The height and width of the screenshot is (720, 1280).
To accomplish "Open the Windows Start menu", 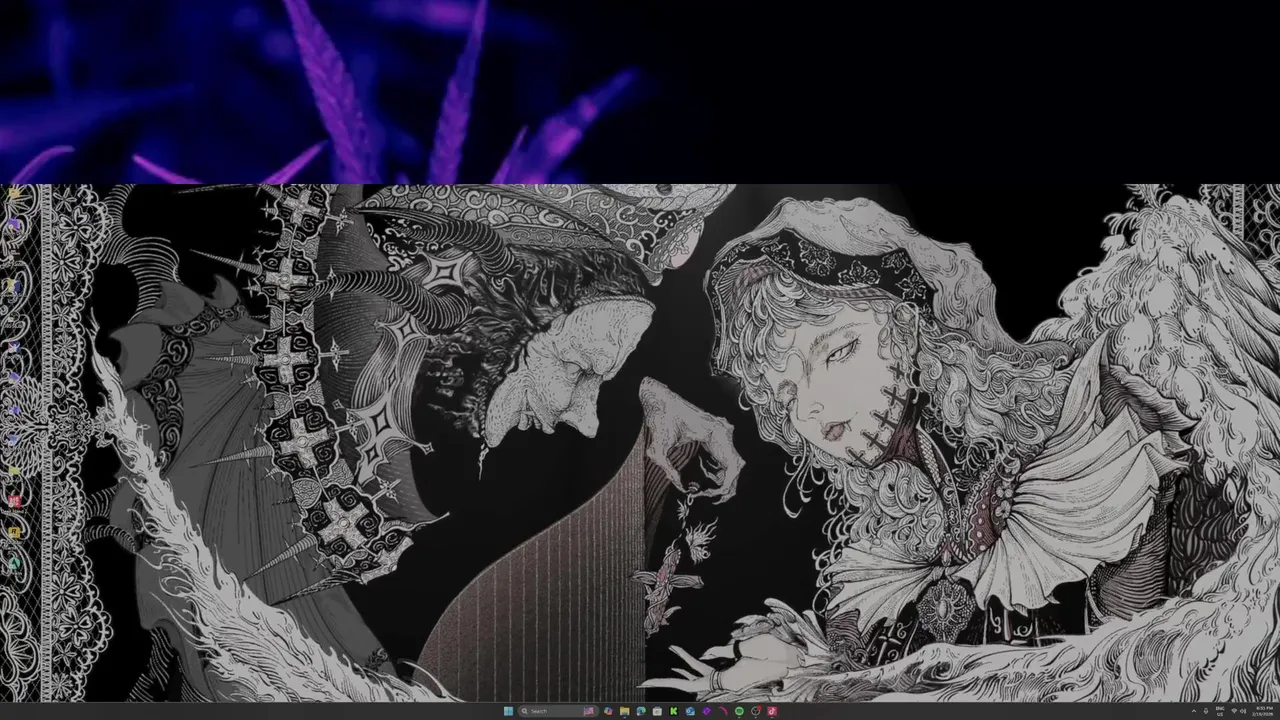I will [508, 711].
